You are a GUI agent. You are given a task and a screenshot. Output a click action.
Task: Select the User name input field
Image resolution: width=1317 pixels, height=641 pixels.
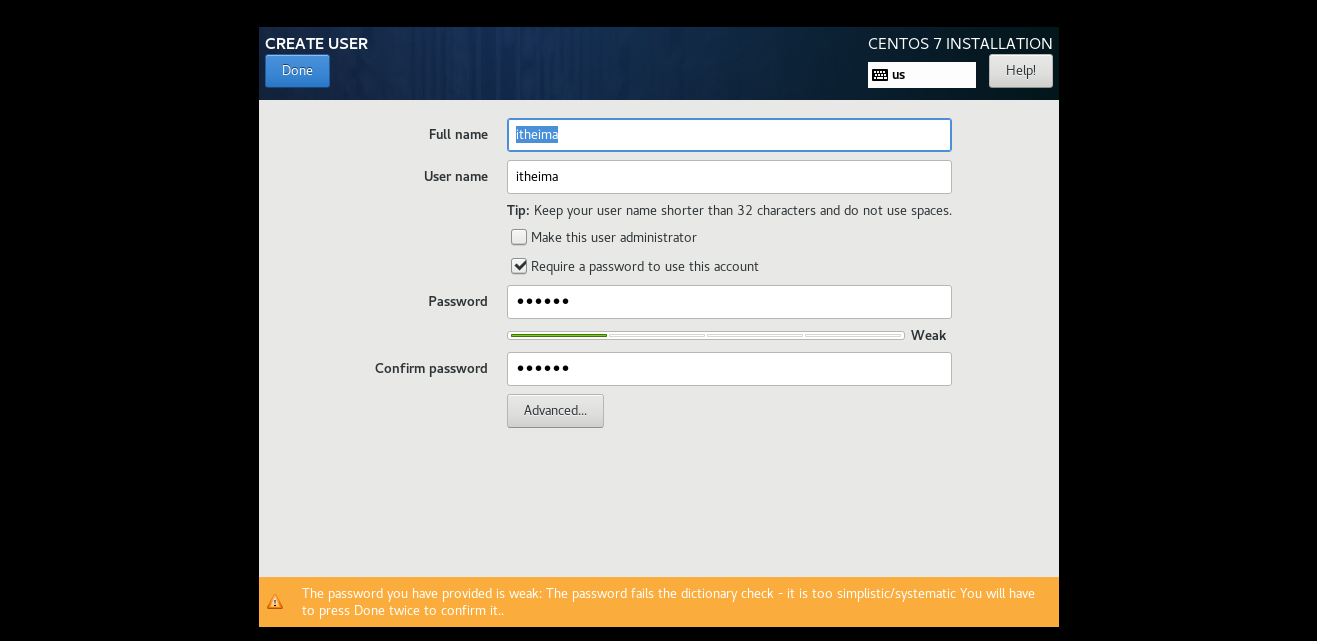click(729, 177)
